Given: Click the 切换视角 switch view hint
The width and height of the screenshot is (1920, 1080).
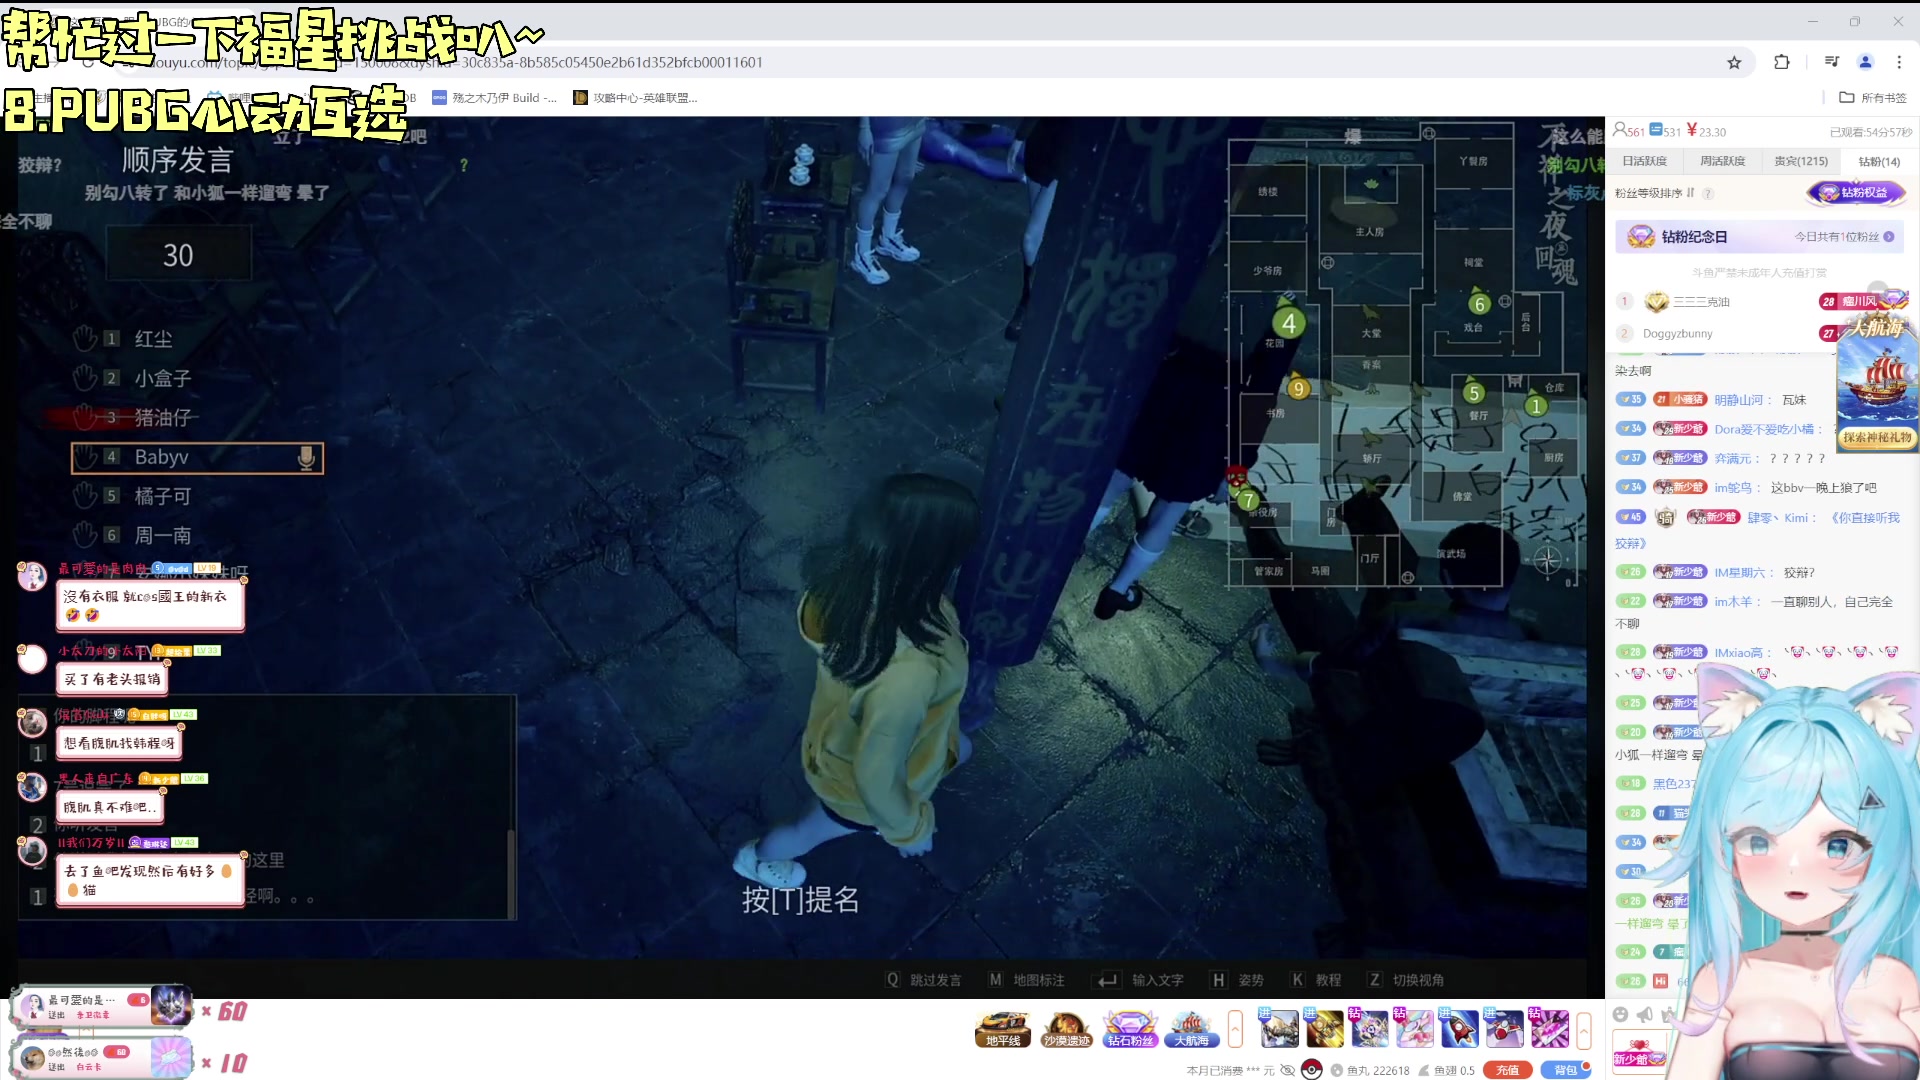Looking at the screenshot, I should pos(1406,980).
